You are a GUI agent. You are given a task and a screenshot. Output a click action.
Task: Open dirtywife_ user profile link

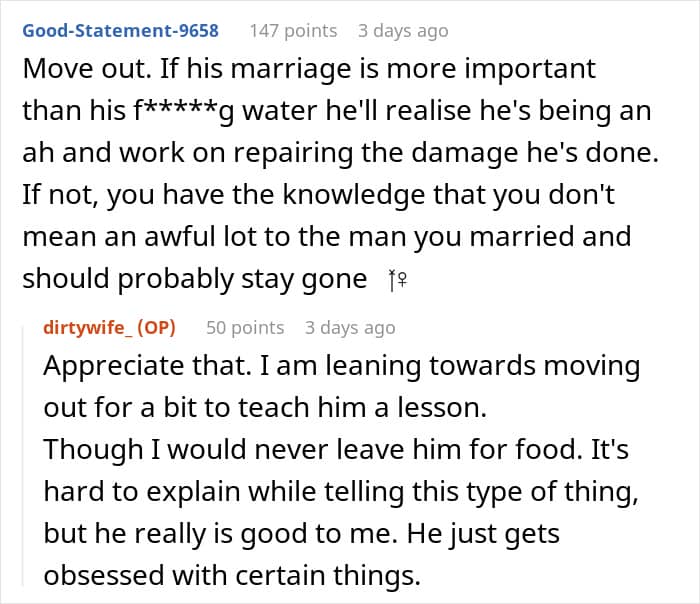click(x=88, y=328)
